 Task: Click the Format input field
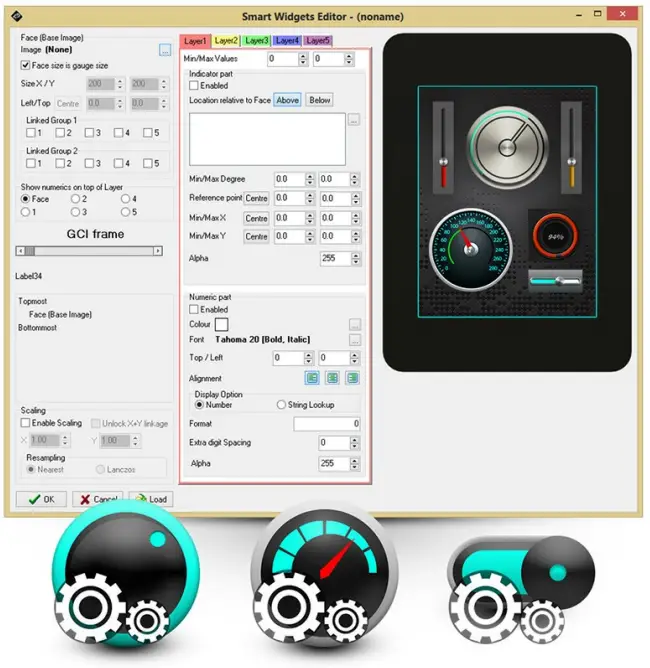point(327,423)
